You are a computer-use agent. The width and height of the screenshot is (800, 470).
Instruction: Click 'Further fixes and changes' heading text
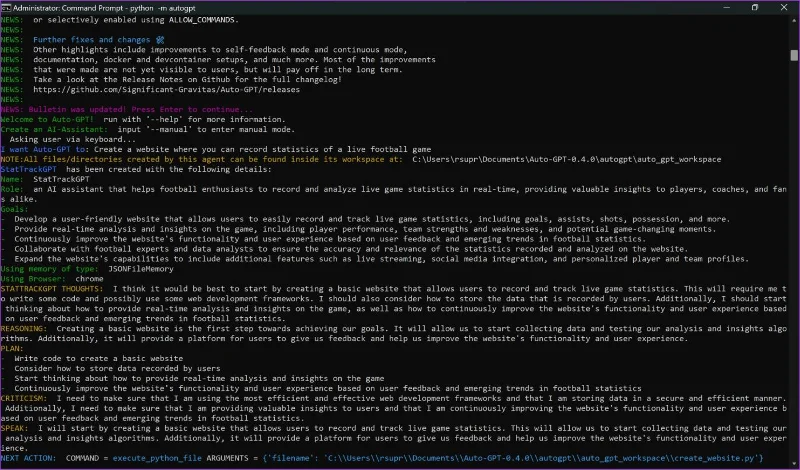click(x=92, y=40)
